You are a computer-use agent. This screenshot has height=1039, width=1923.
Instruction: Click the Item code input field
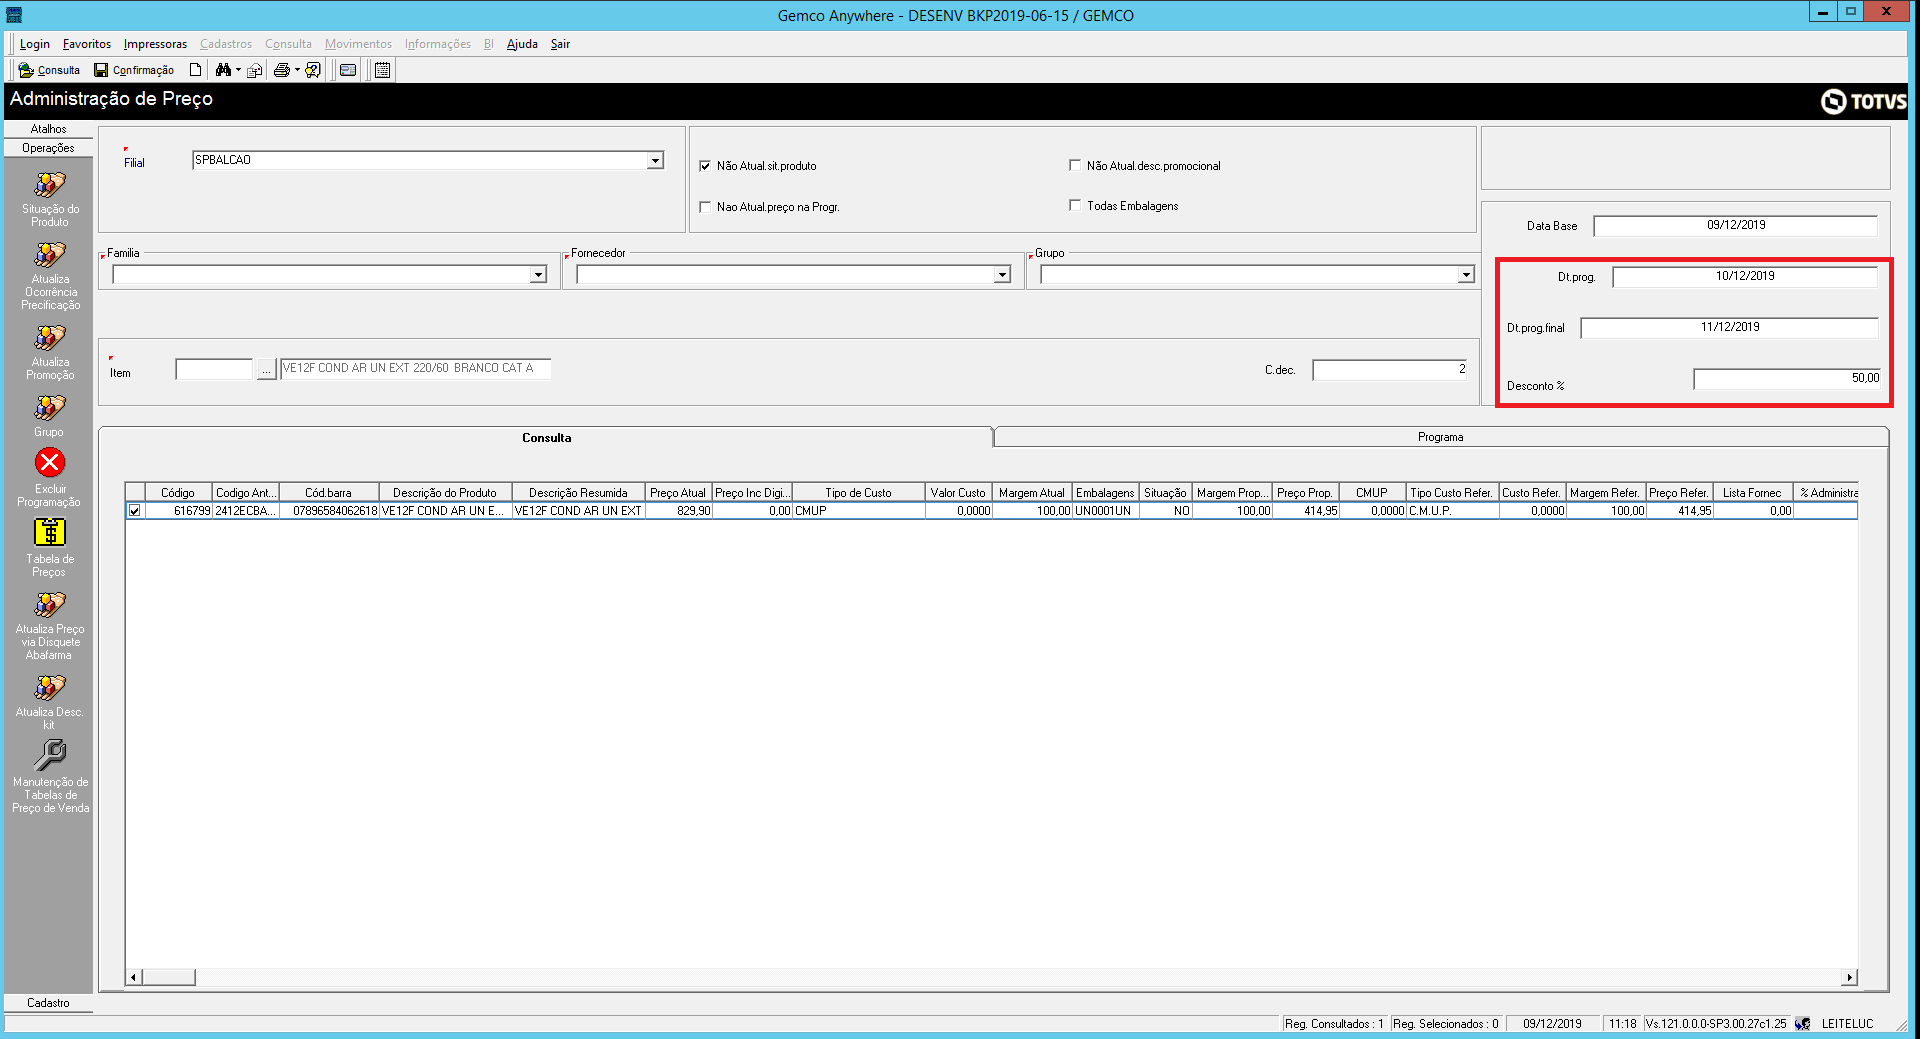click(214, 369)
